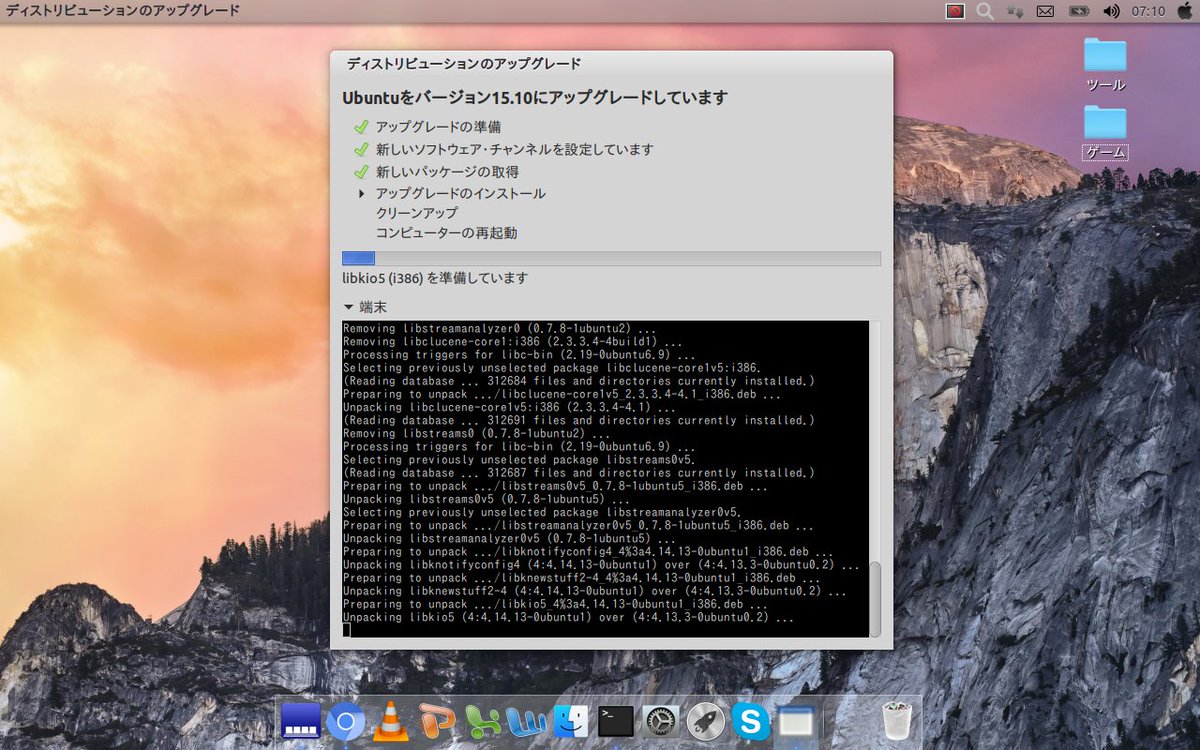Screen dimensions: 1200x750
Task: Select the ゲーム folder on desktop
Action: coord(1105,133)
